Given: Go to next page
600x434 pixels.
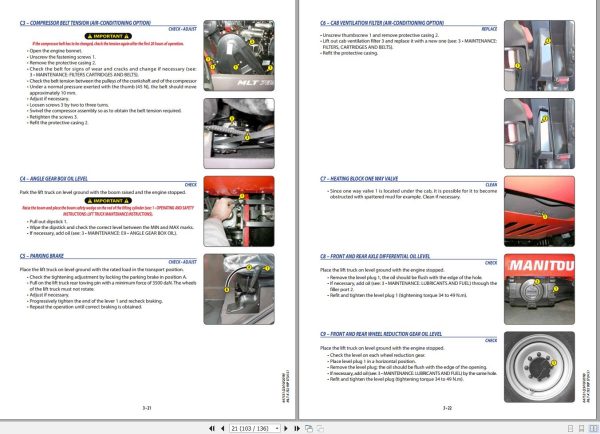Looking at the screenshot, I should pos(285,428).
